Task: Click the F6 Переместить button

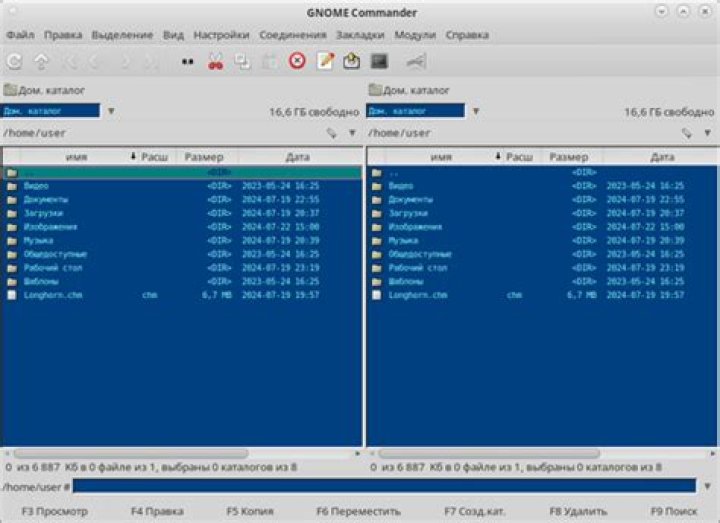Action: tap(359, 511)
